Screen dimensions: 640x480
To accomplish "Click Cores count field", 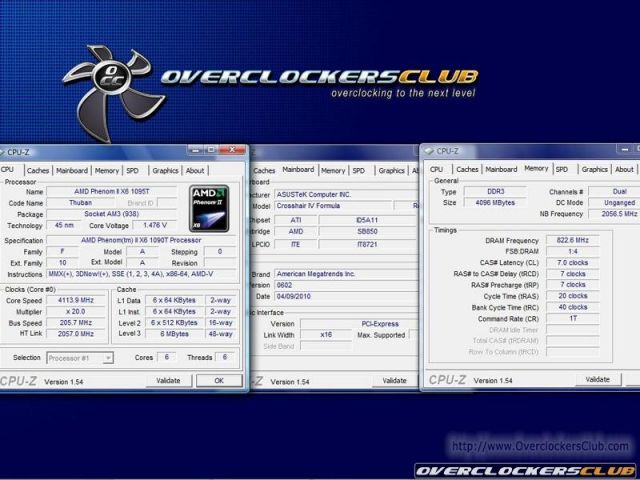I will 167,357.
